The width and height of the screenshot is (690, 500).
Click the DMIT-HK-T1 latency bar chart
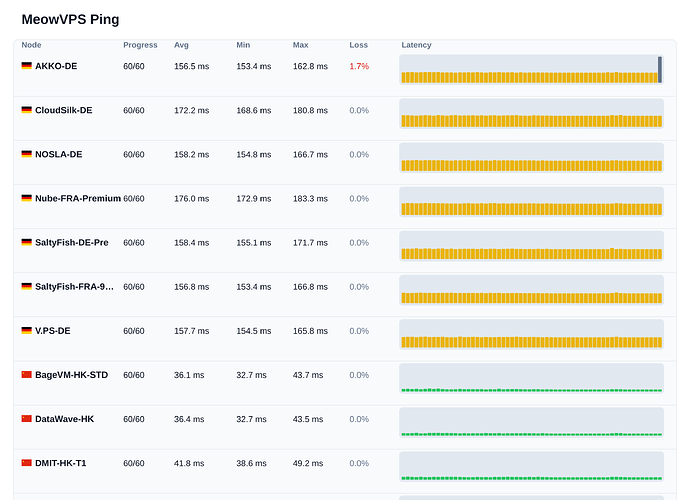coord(532,466)
